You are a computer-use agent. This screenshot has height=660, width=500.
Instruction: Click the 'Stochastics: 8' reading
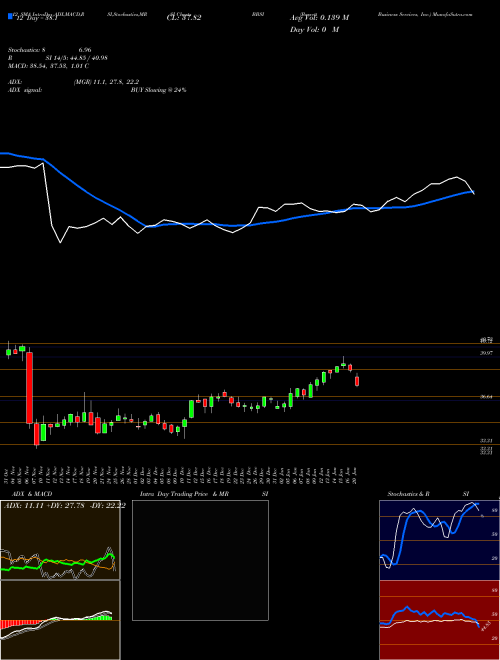pyautogui.click(x=27, y=50)
